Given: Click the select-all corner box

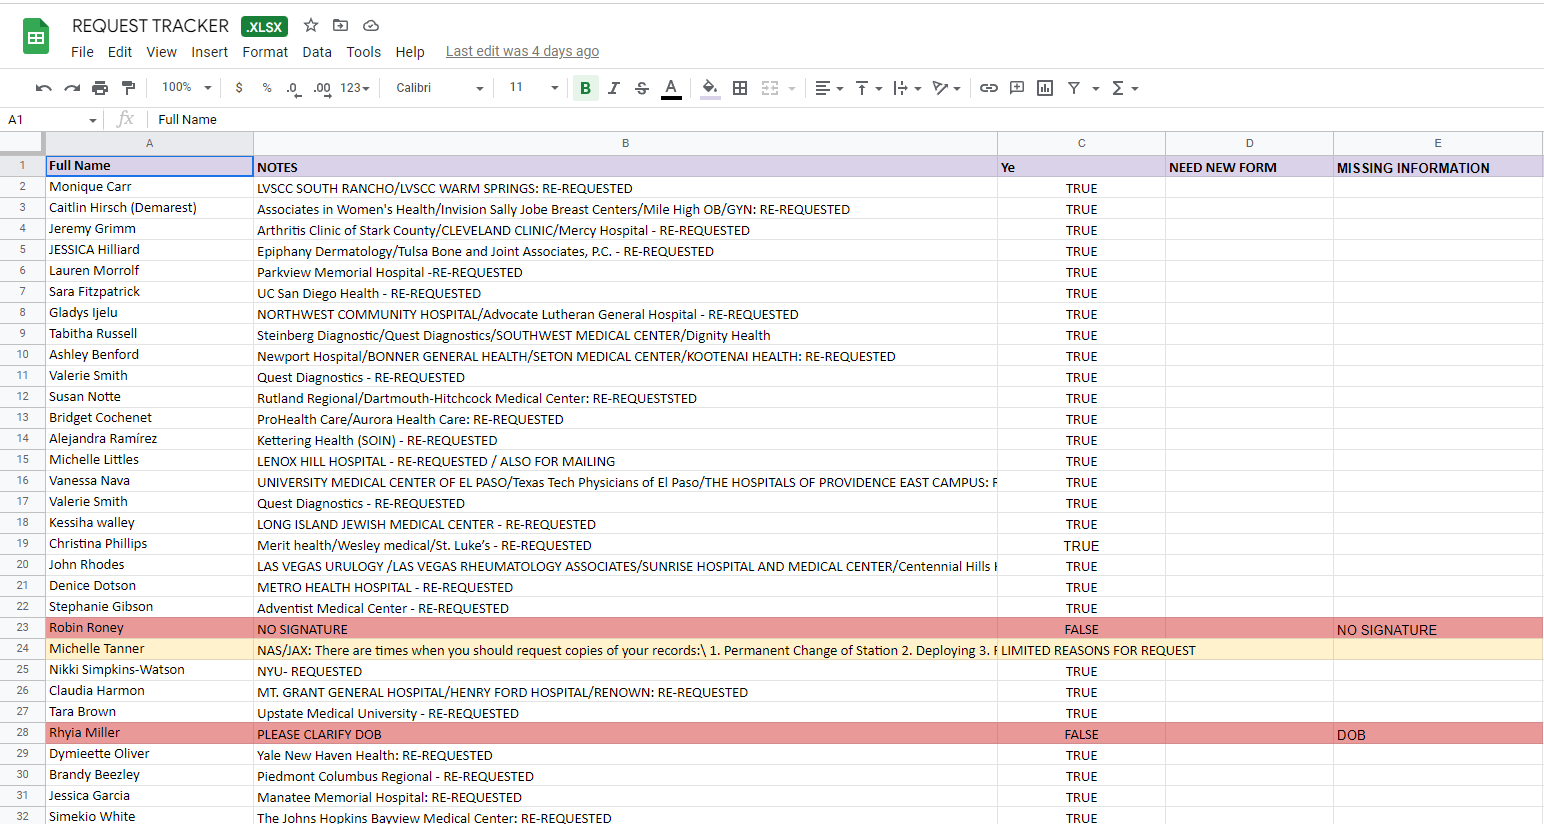Looking at the screenshot, I should tap(22, 144).
